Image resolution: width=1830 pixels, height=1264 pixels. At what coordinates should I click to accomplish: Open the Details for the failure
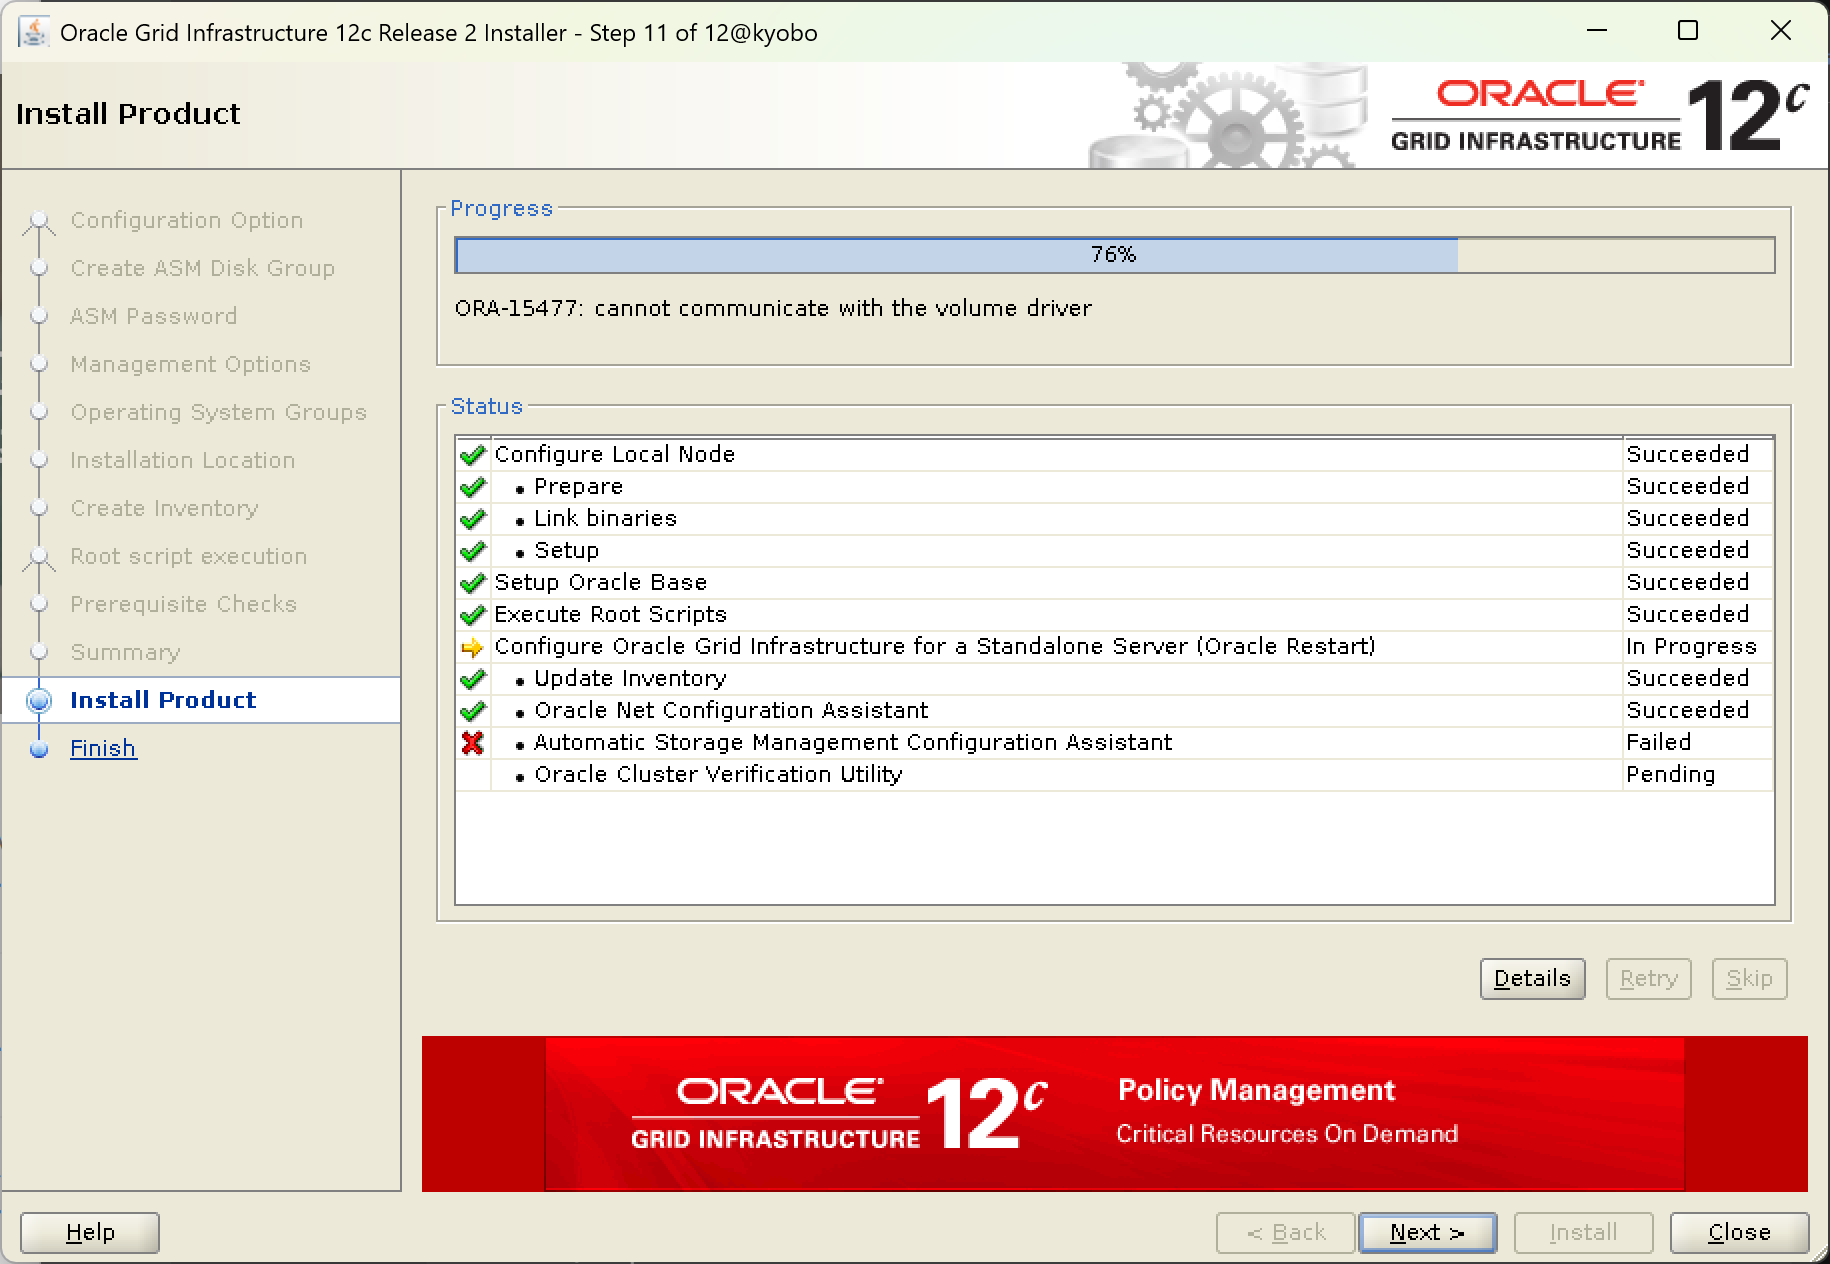(x=1532, y=978)
